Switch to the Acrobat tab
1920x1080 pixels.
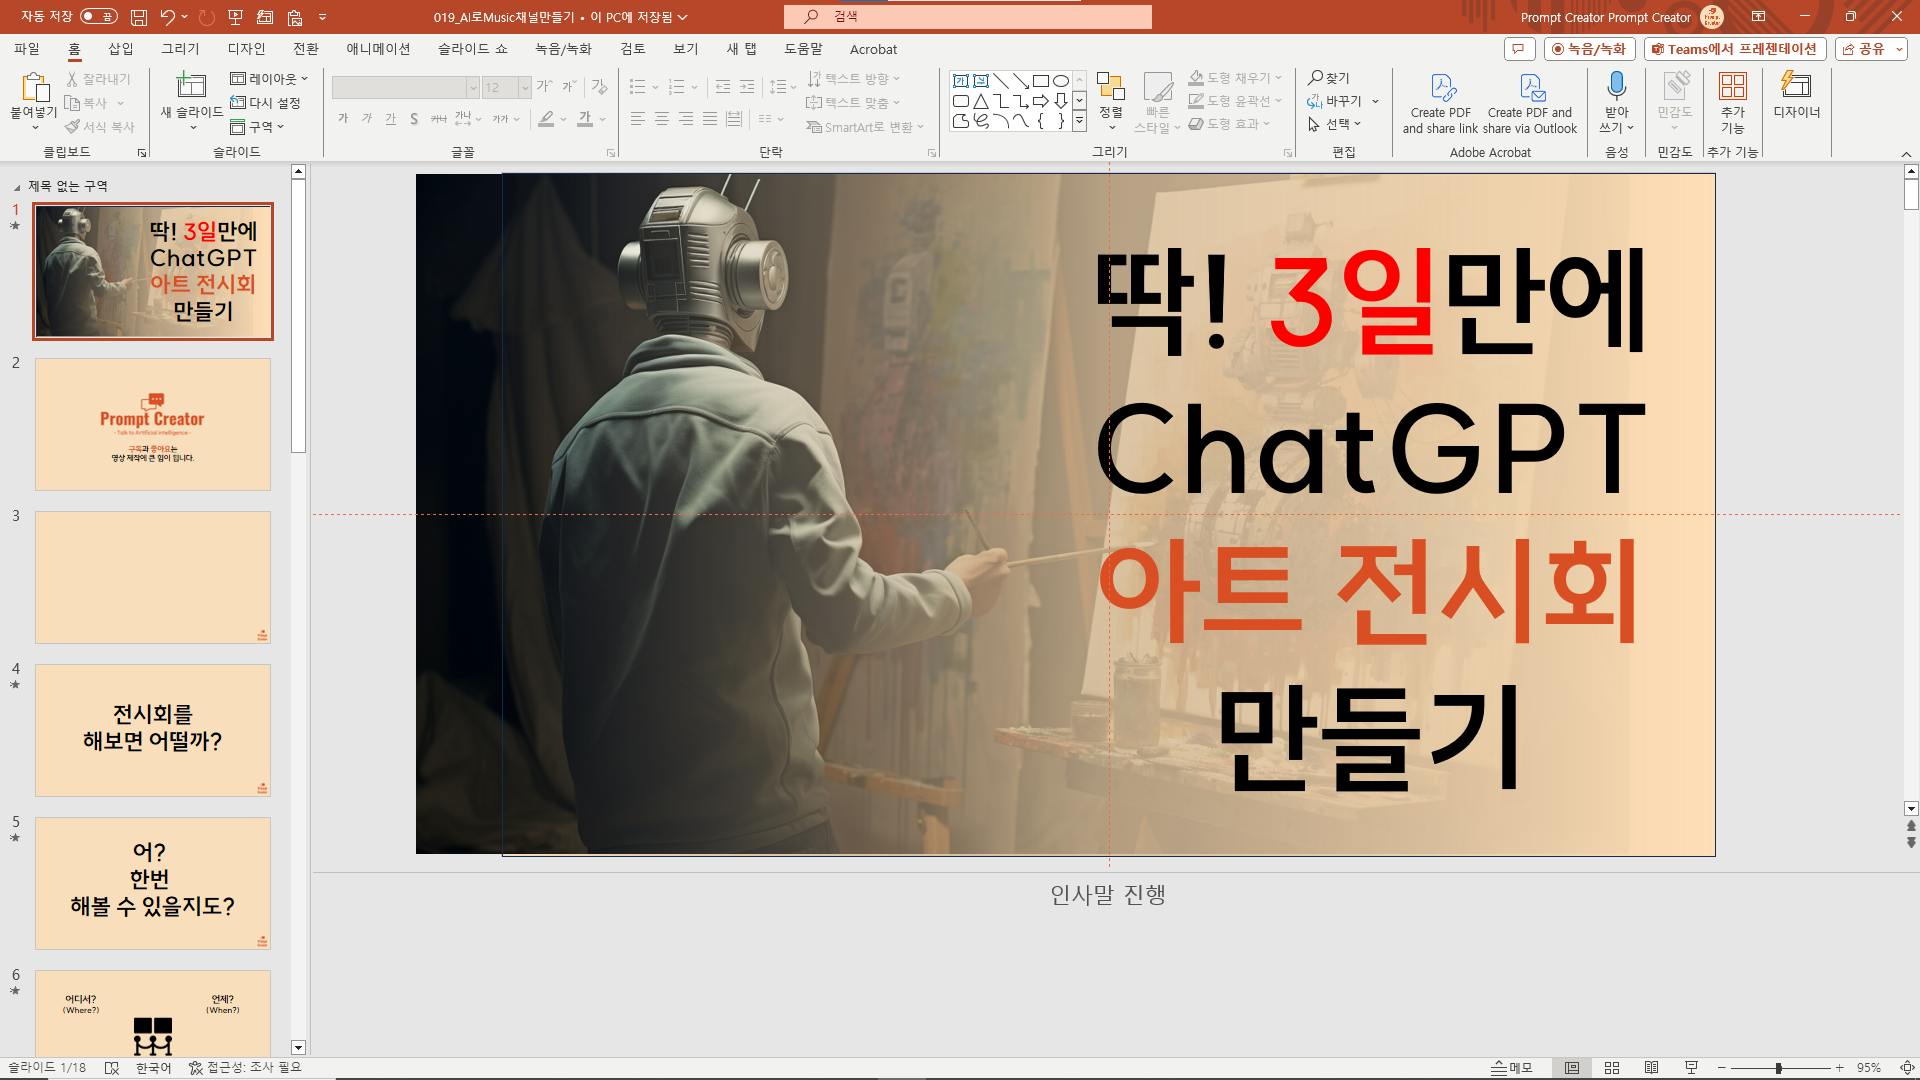pyautogui.click(x=873, y=49)
